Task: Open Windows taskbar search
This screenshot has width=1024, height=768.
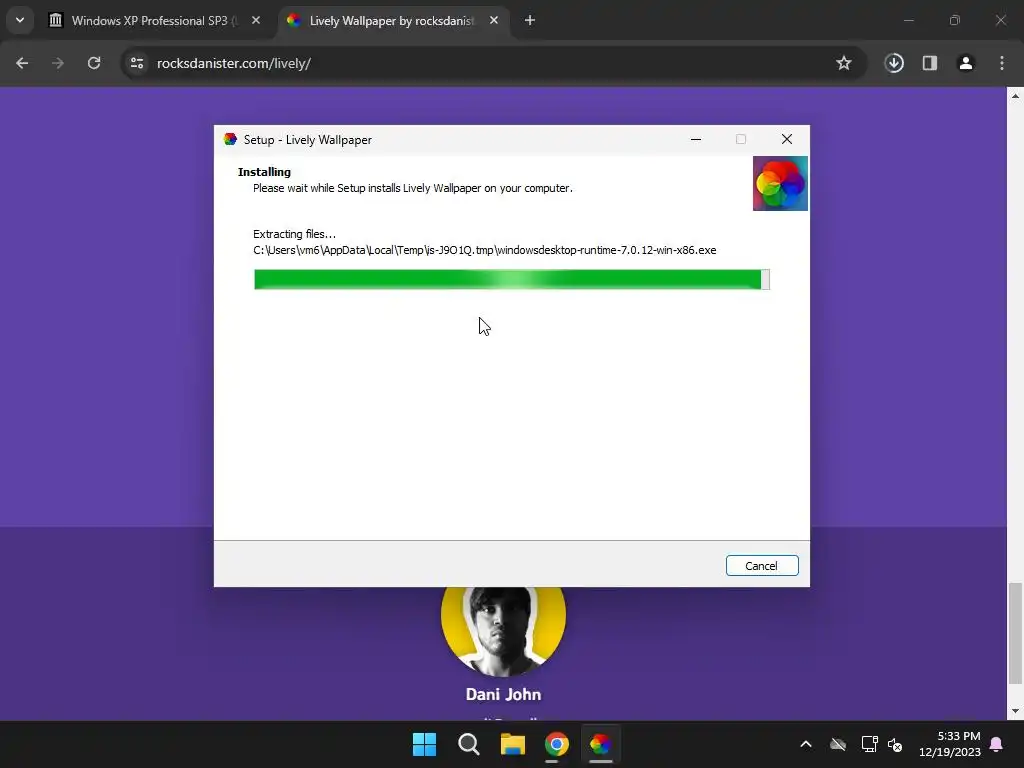Action: tap(468, 744)
